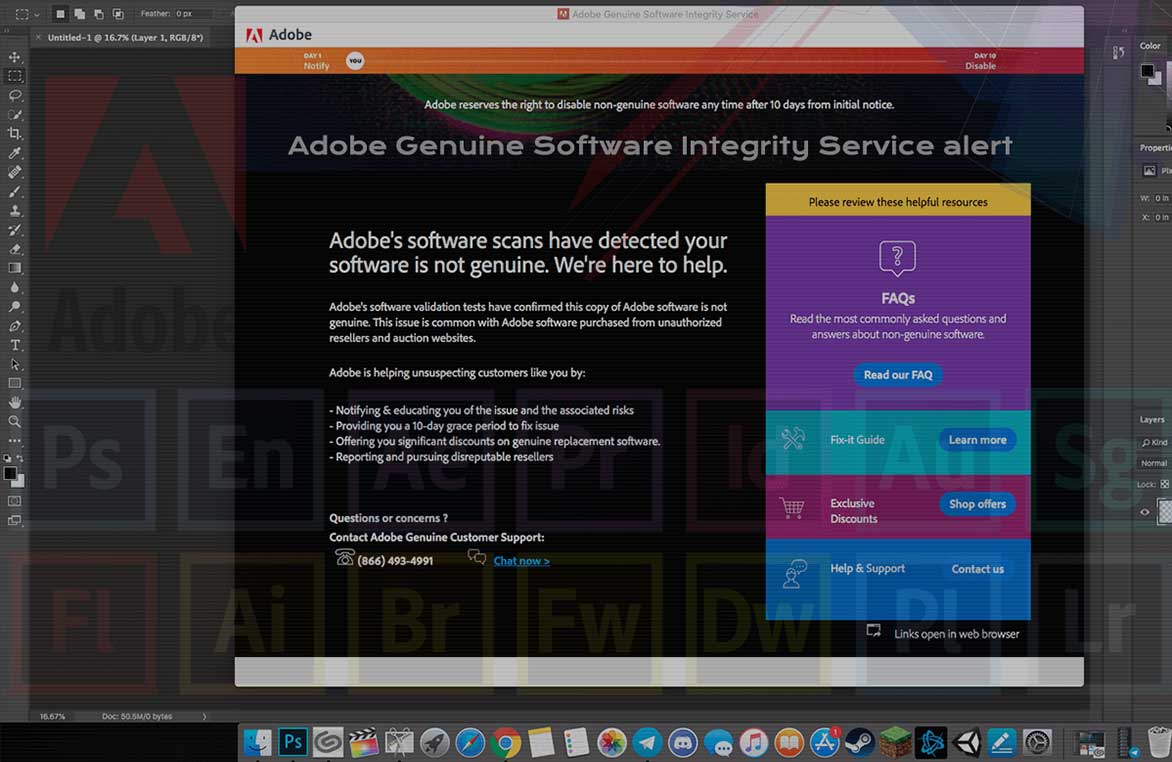Click the (866) 493-4991 phone number
The width and height of the screenshot is (1172, 762).
(395, 561)
